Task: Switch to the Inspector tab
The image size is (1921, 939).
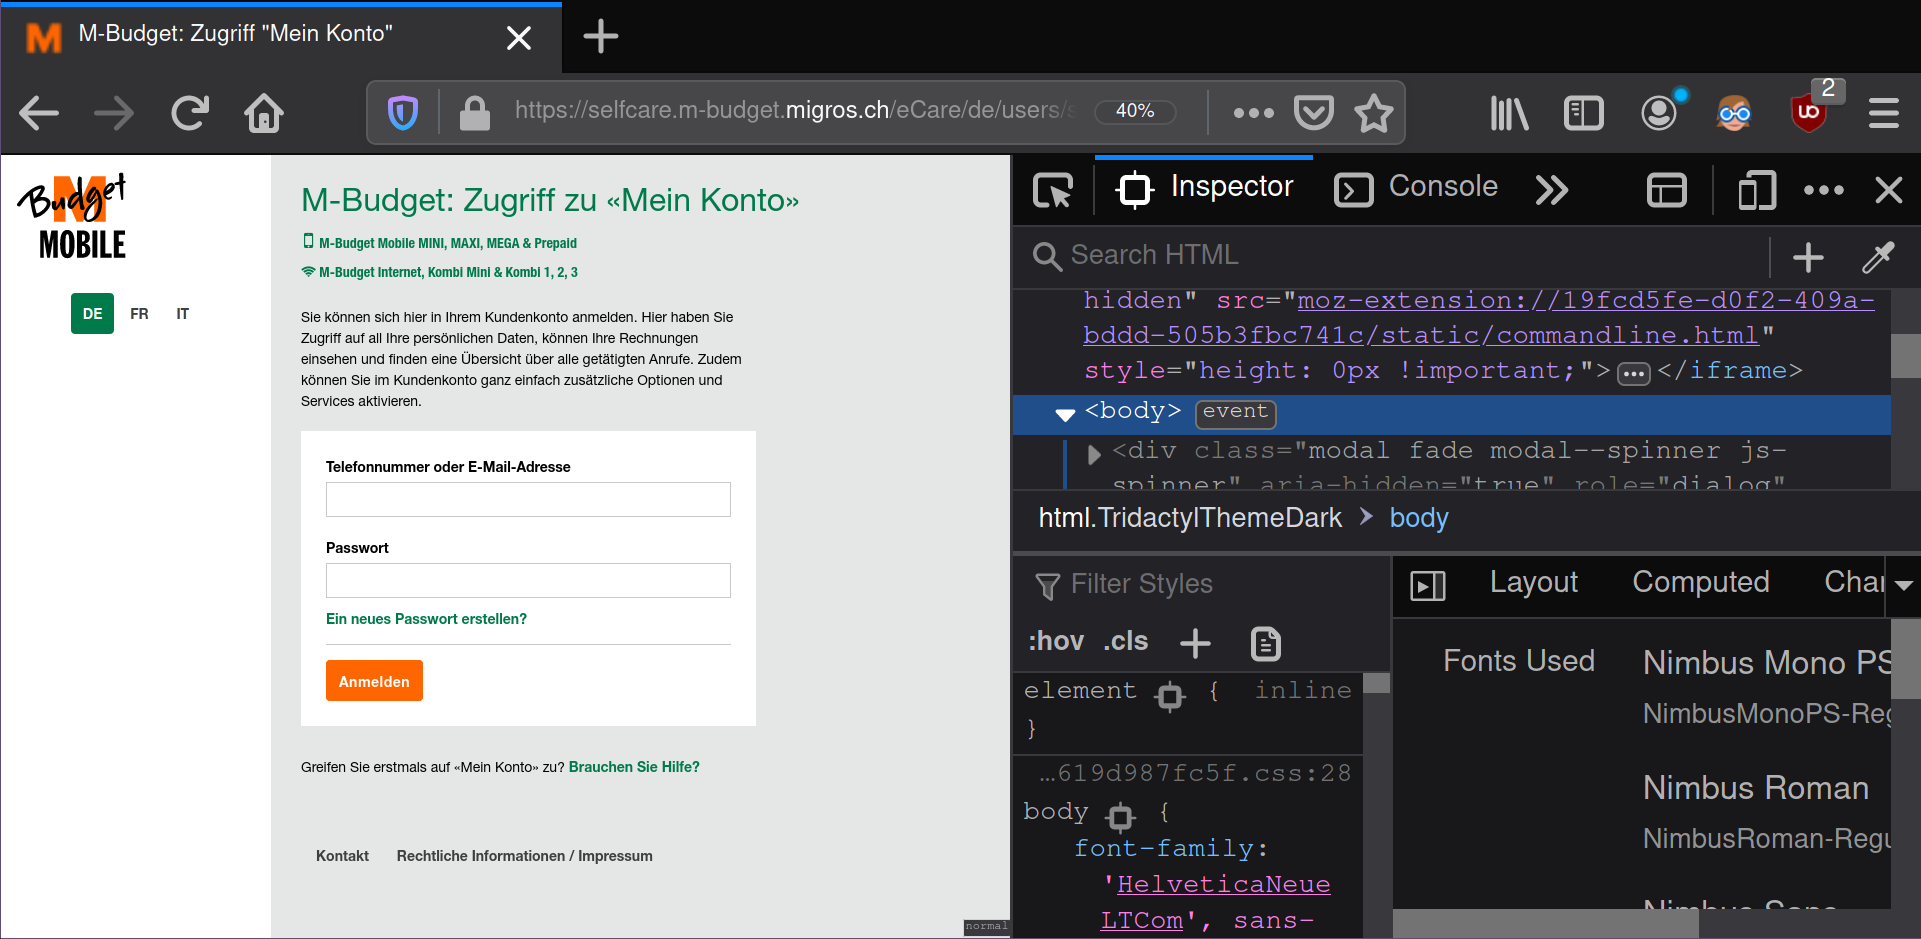Action: coord(1204,187)
